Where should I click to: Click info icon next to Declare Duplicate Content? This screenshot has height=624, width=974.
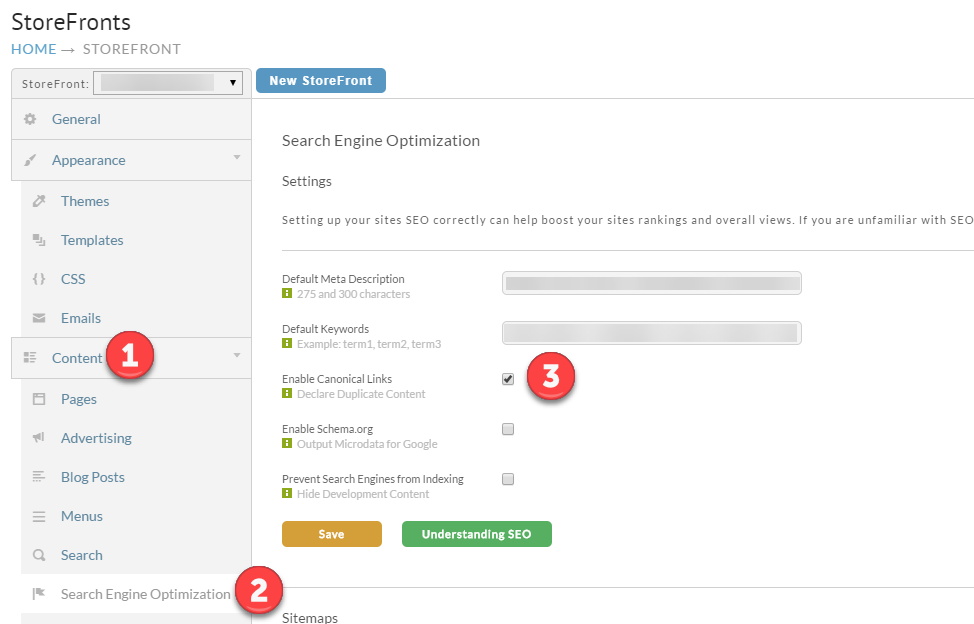287,393
